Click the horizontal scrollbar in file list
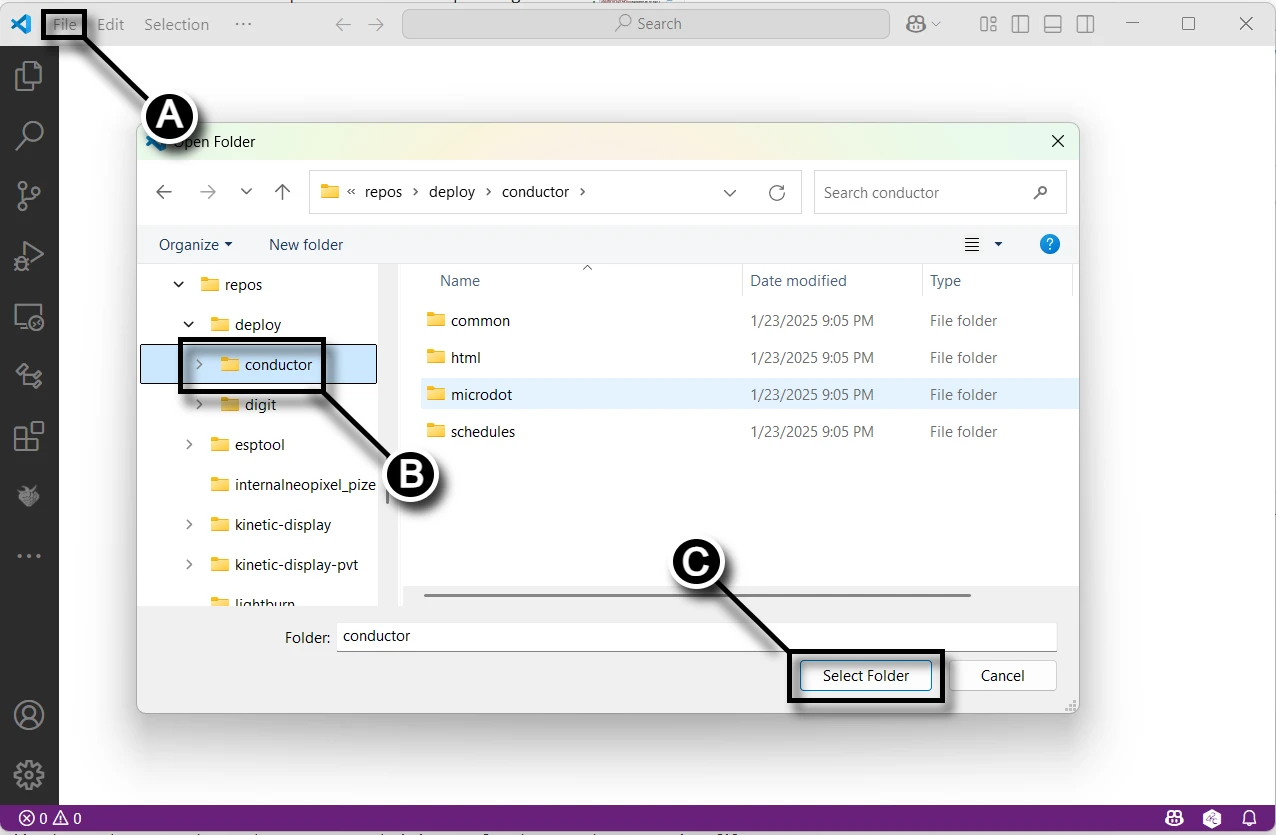 tap(697, 595)
